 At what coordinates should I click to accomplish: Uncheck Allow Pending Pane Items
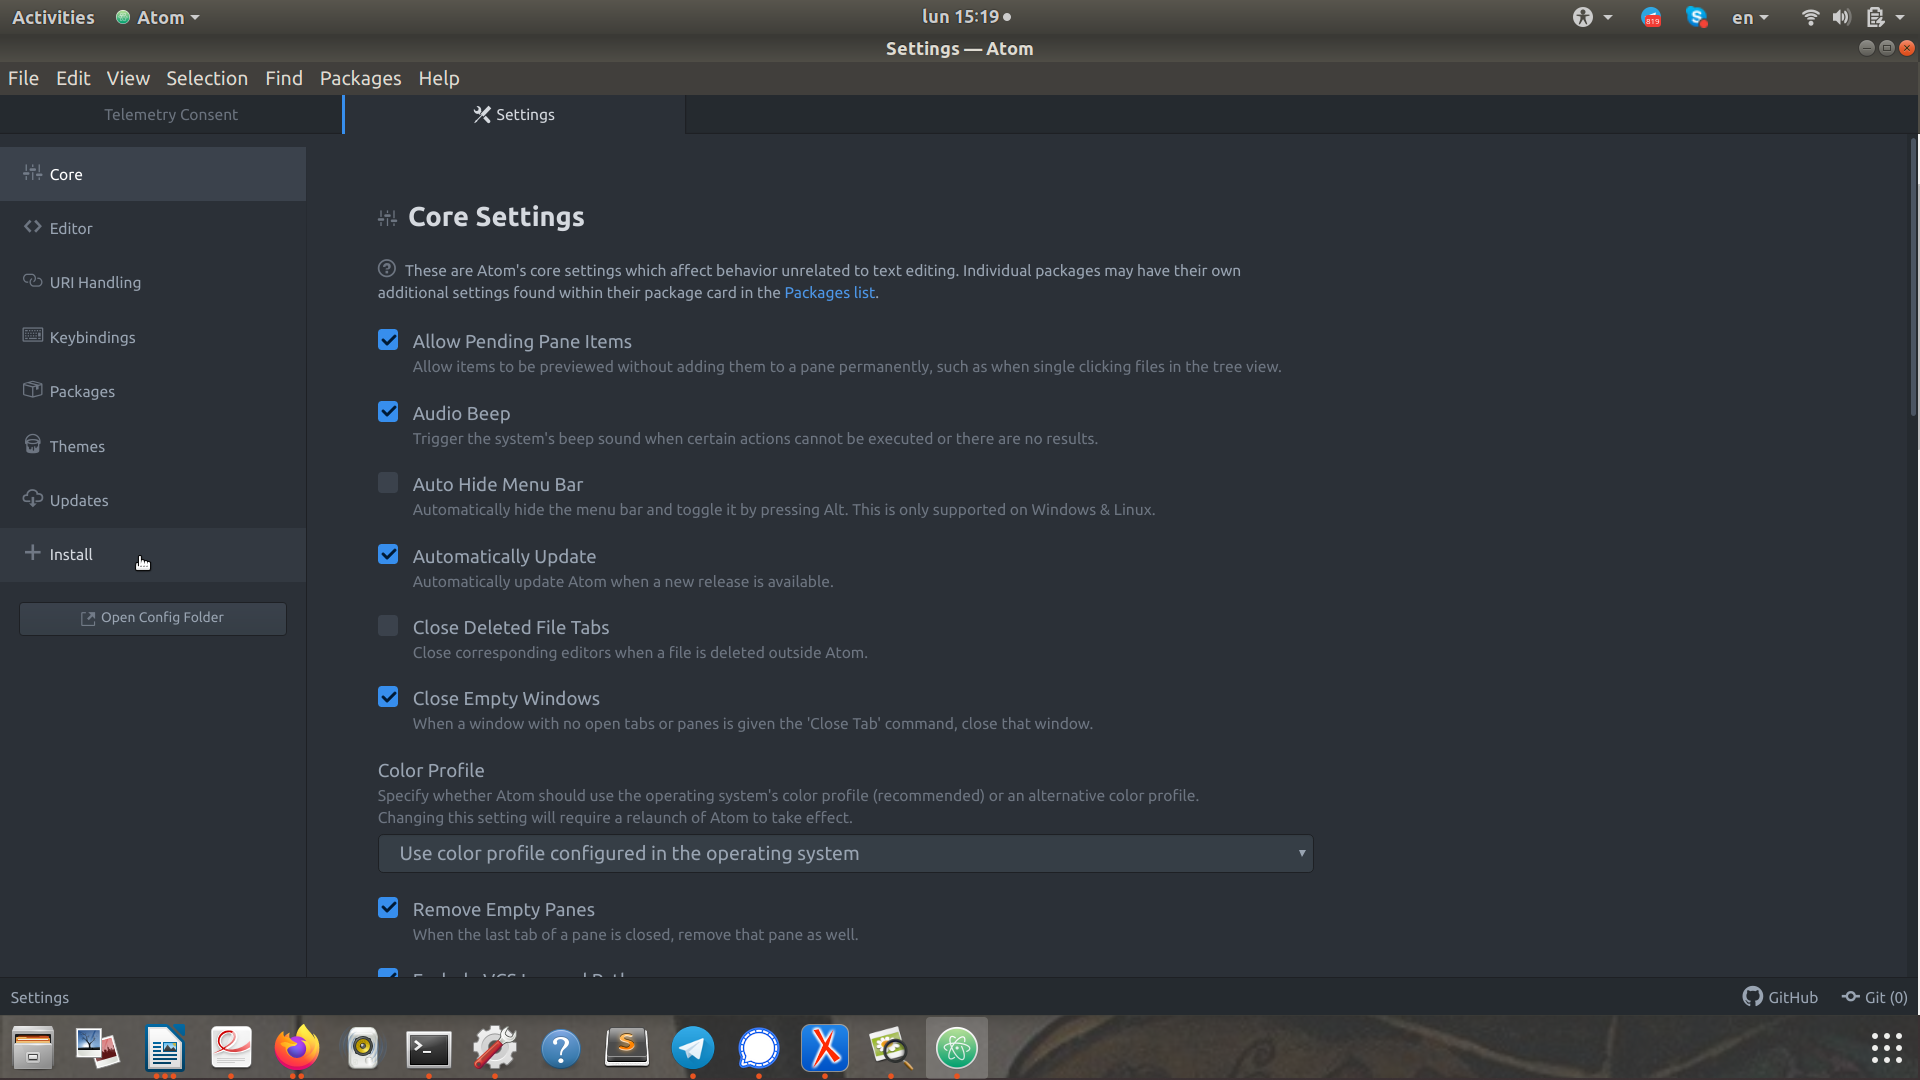pyautogui.click(x=388, y=340)
